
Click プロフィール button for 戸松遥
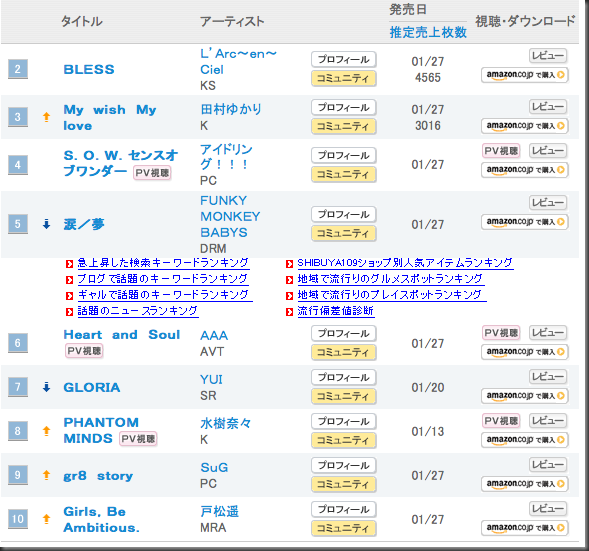(x=344, y=509)
